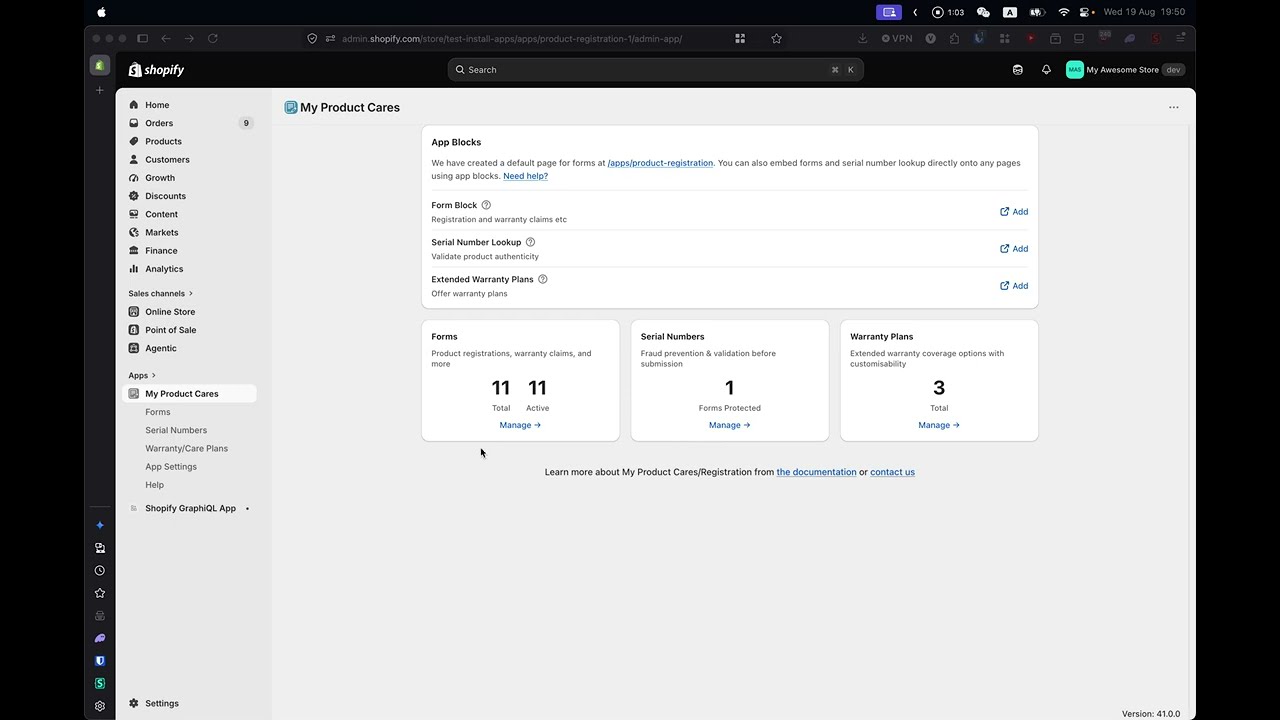Open the history clock icon in left rail
This screenshot has height=720, width=1280.
click(x=99, y=570)
